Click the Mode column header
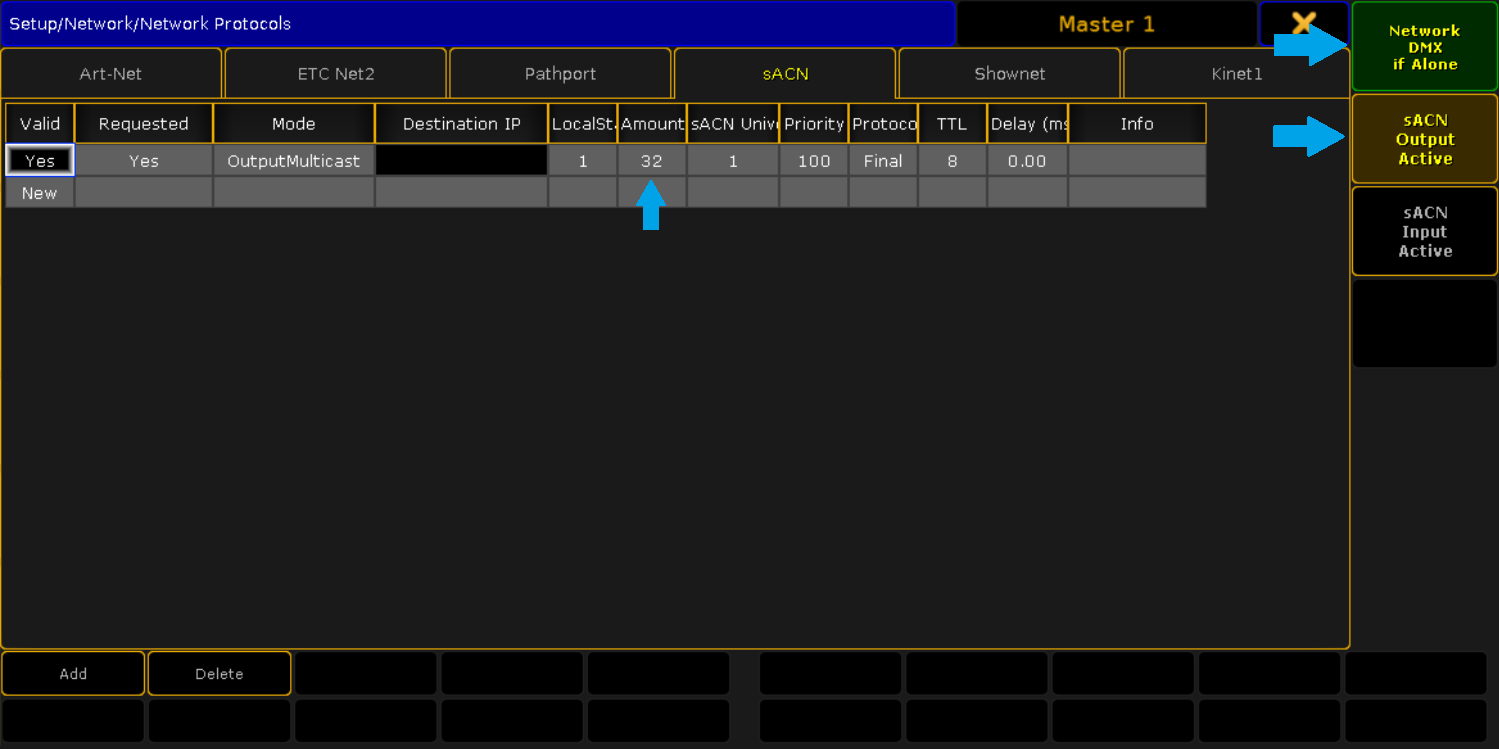The width and height of the screenshot is (1499, 749). [294, 124]
